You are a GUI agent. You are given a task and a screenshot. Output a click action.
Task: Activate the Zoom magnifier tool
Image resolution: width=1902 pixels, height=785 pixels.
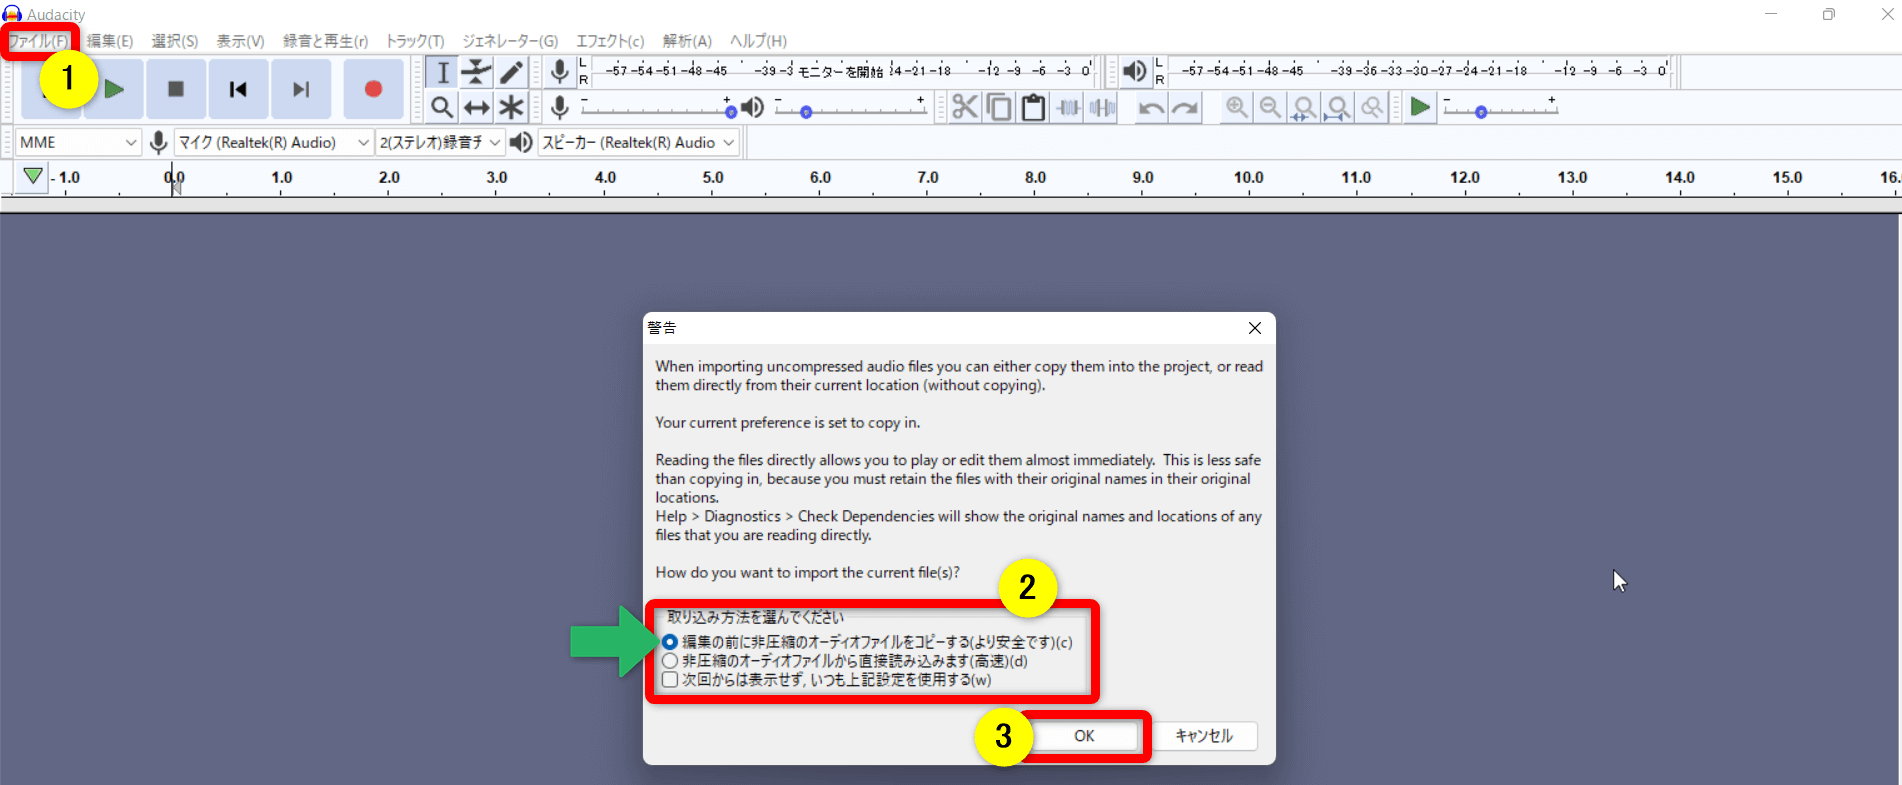[x=442, y=107]
